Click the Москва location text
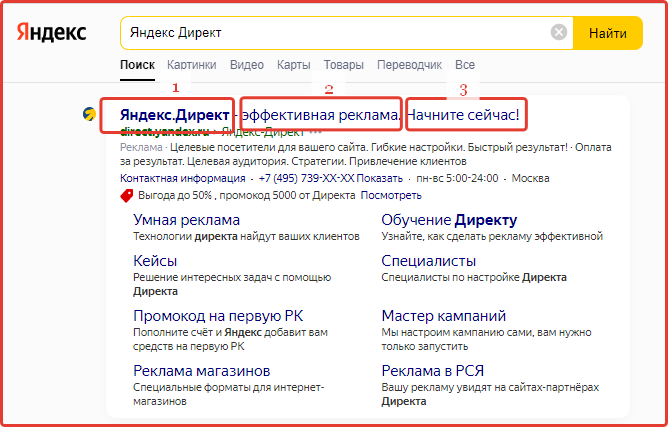The image size is (668, 427). click(x=530, y=178)
